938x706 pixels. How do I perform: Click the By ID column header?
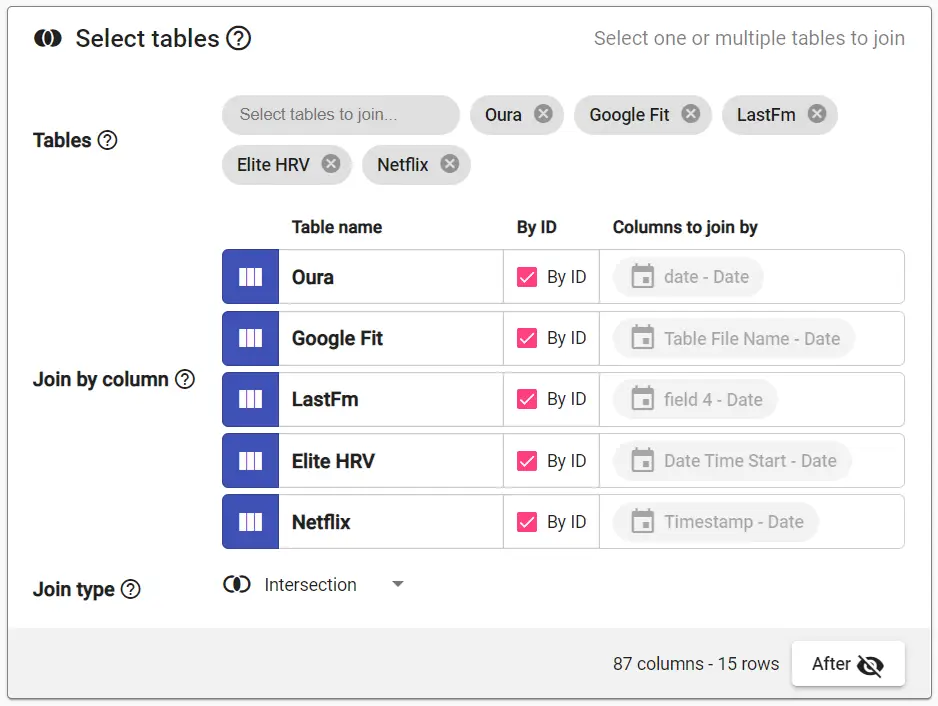click(537, 227)
